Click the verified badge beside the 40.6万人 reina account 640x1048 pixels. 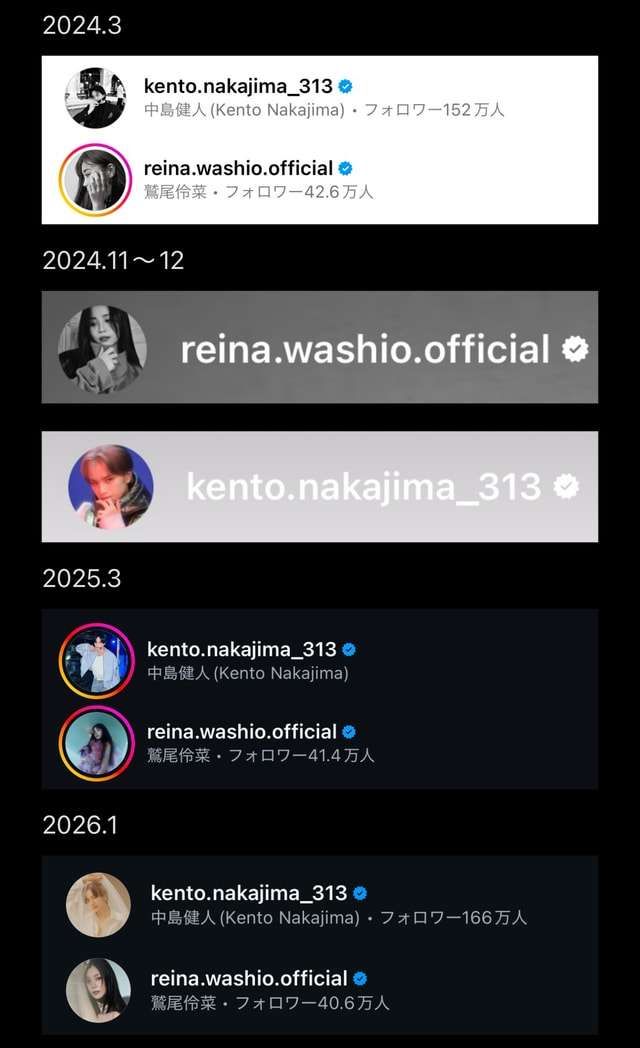pos(360,978)
